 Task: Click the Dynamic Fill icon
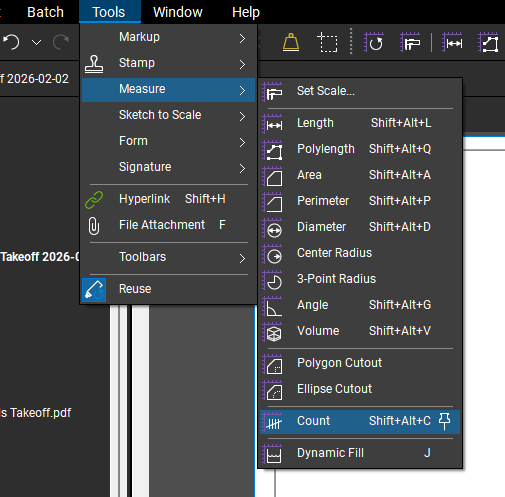pyautogui.click(x=273, y=454)
